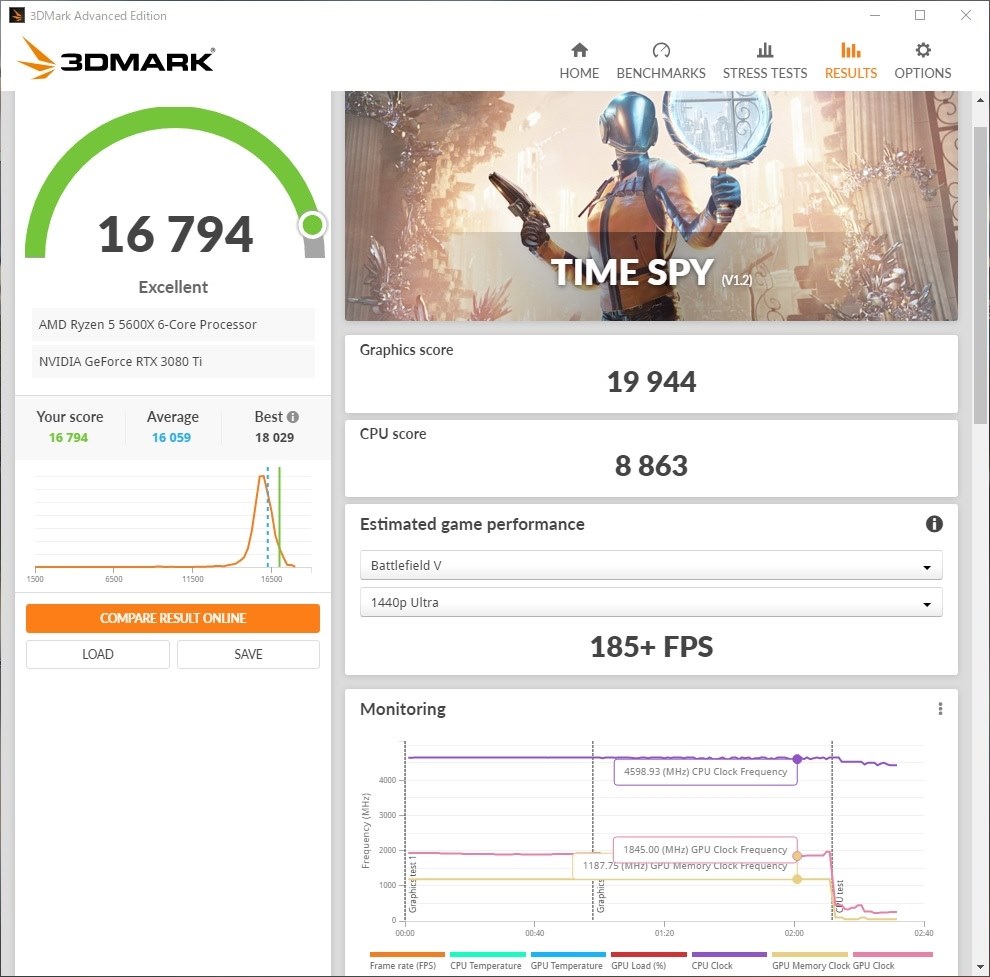The width and height of the screenshot is (990, 977).
Task: Open the HOME tab
Action: click(x=579, y=61)
